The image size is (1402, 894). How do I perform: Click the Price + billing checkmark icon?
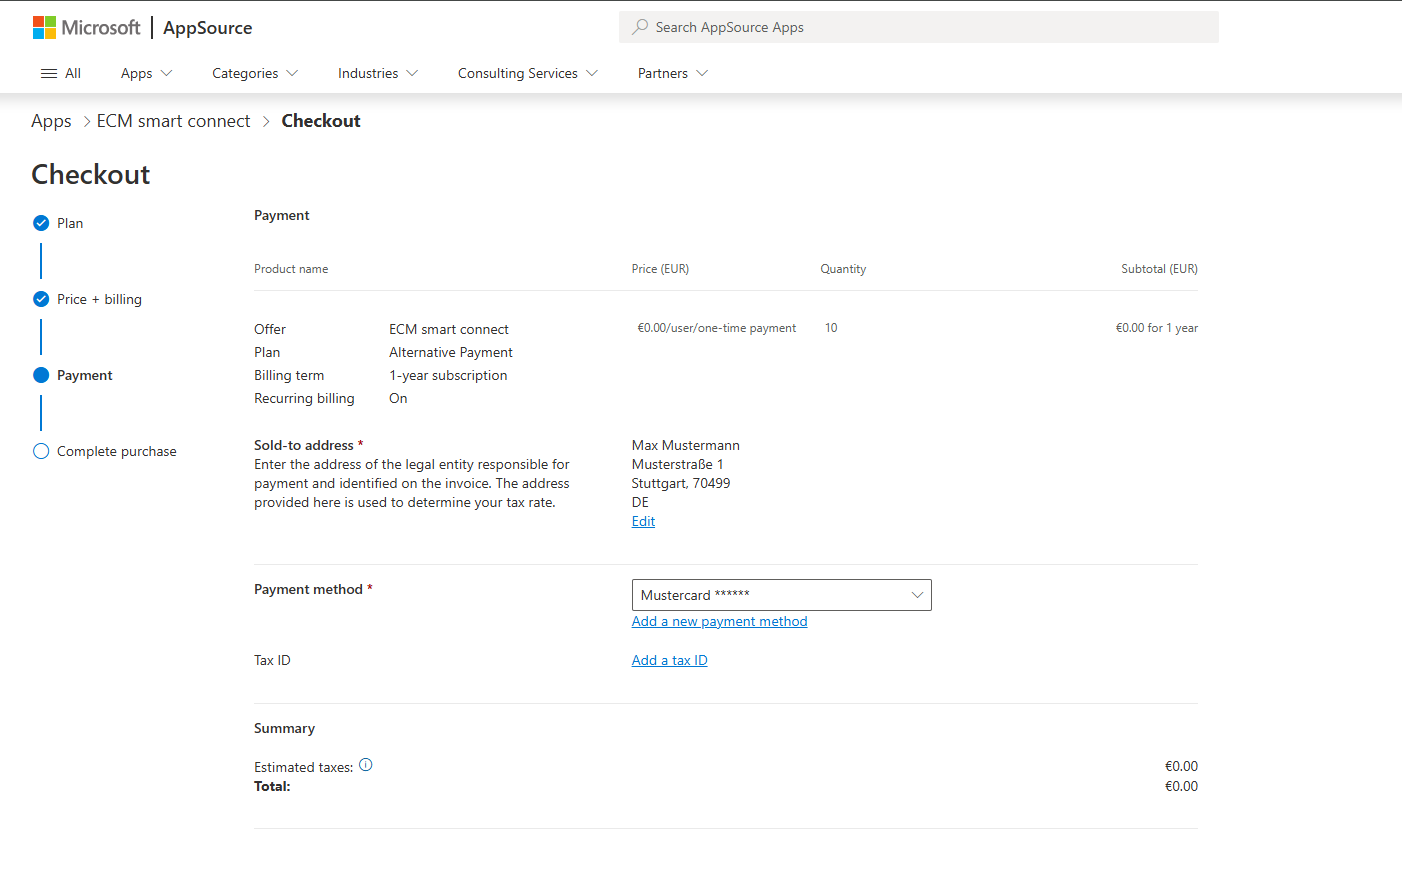(41, 299)
